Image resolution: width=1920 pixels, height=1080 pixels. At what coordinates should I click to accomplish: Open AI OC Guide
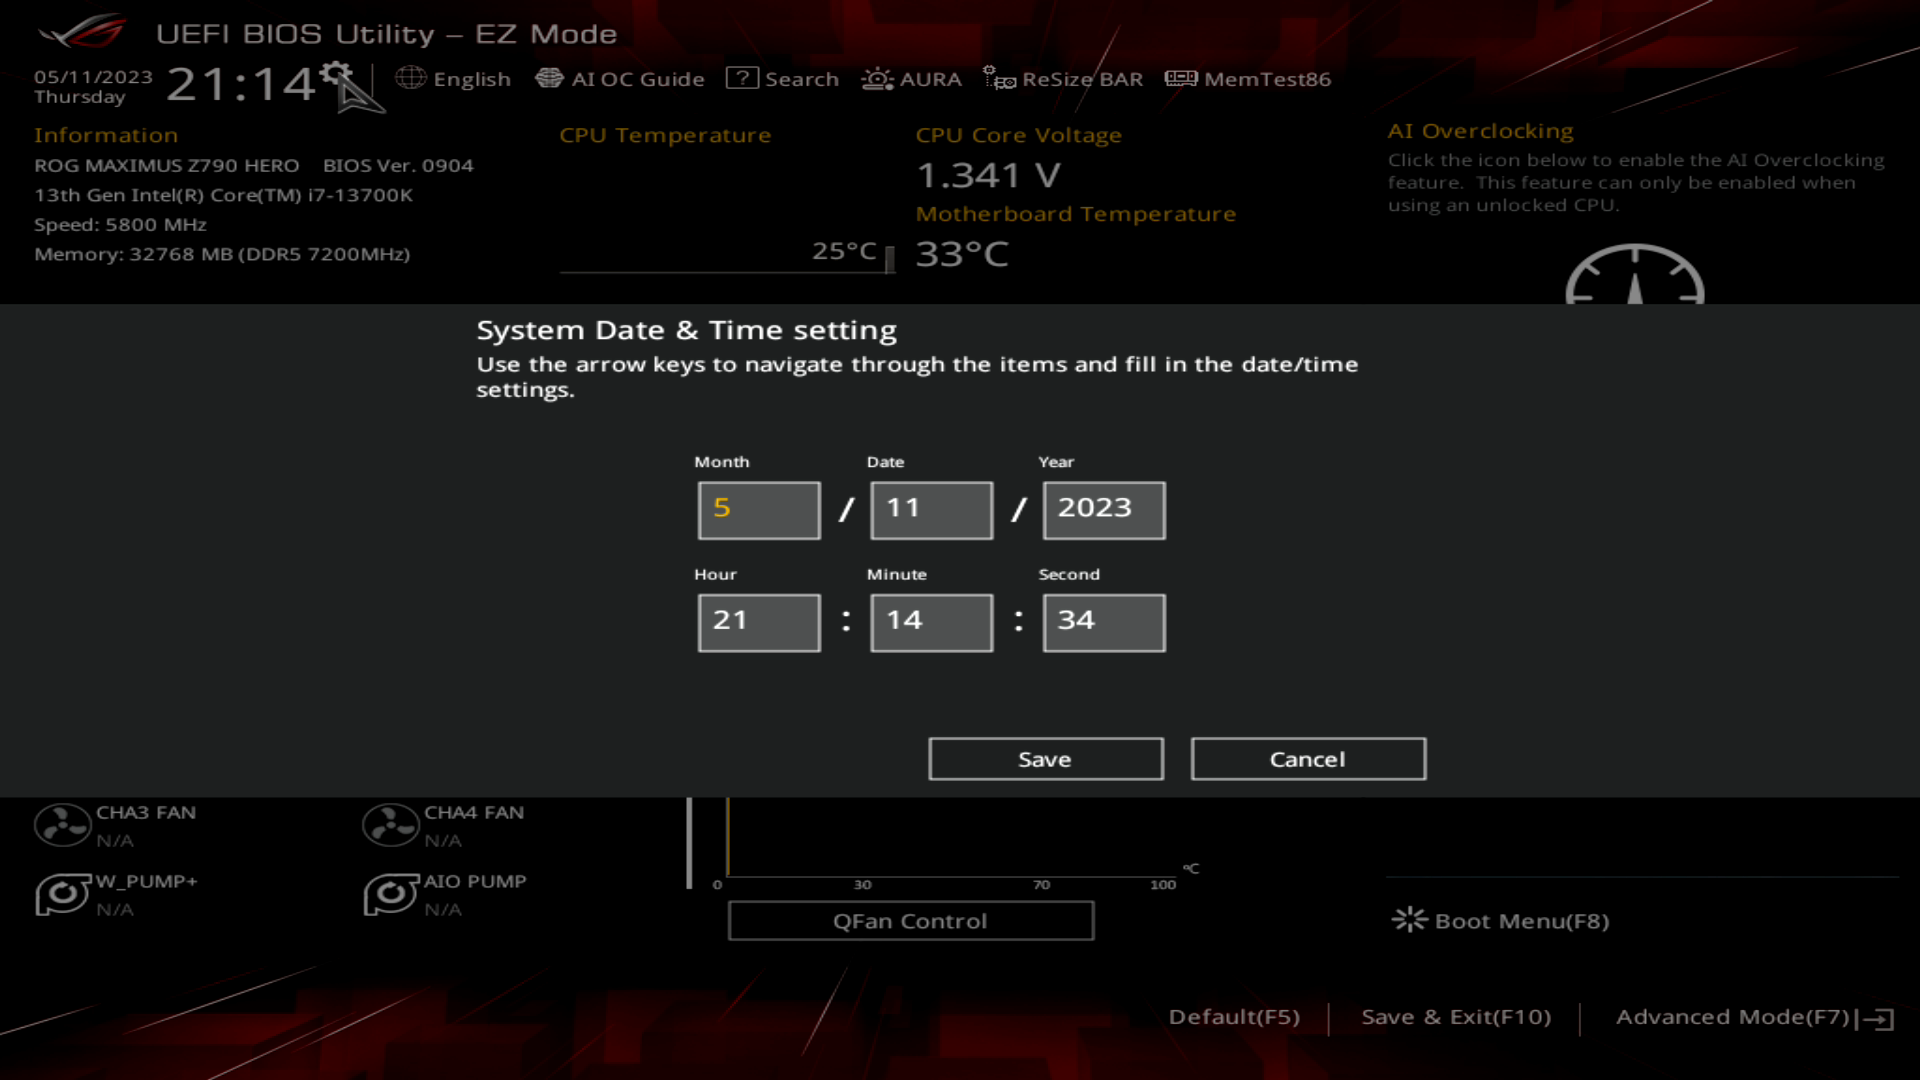click(x=638, y=79)
